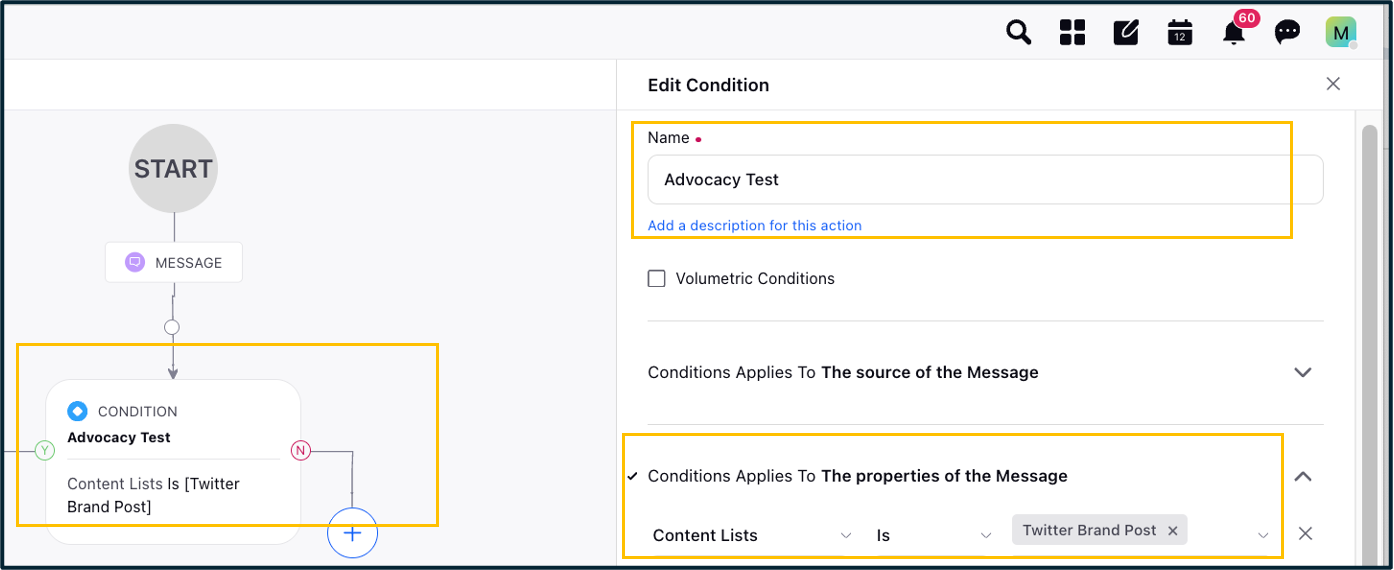
Task: Open the app launcher grid icon
Action: coord(1072,32)
